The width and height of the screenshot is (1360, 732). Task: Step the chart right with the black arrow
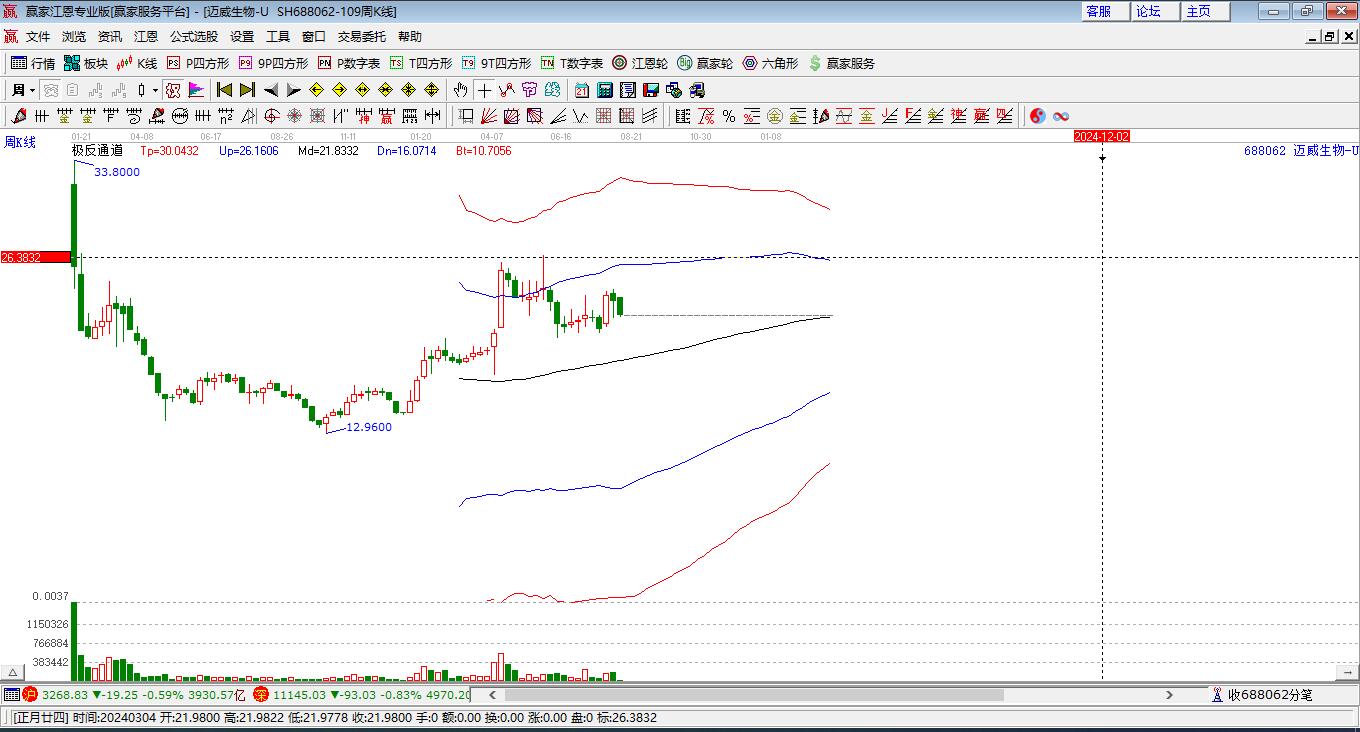[x=293, y=90]
